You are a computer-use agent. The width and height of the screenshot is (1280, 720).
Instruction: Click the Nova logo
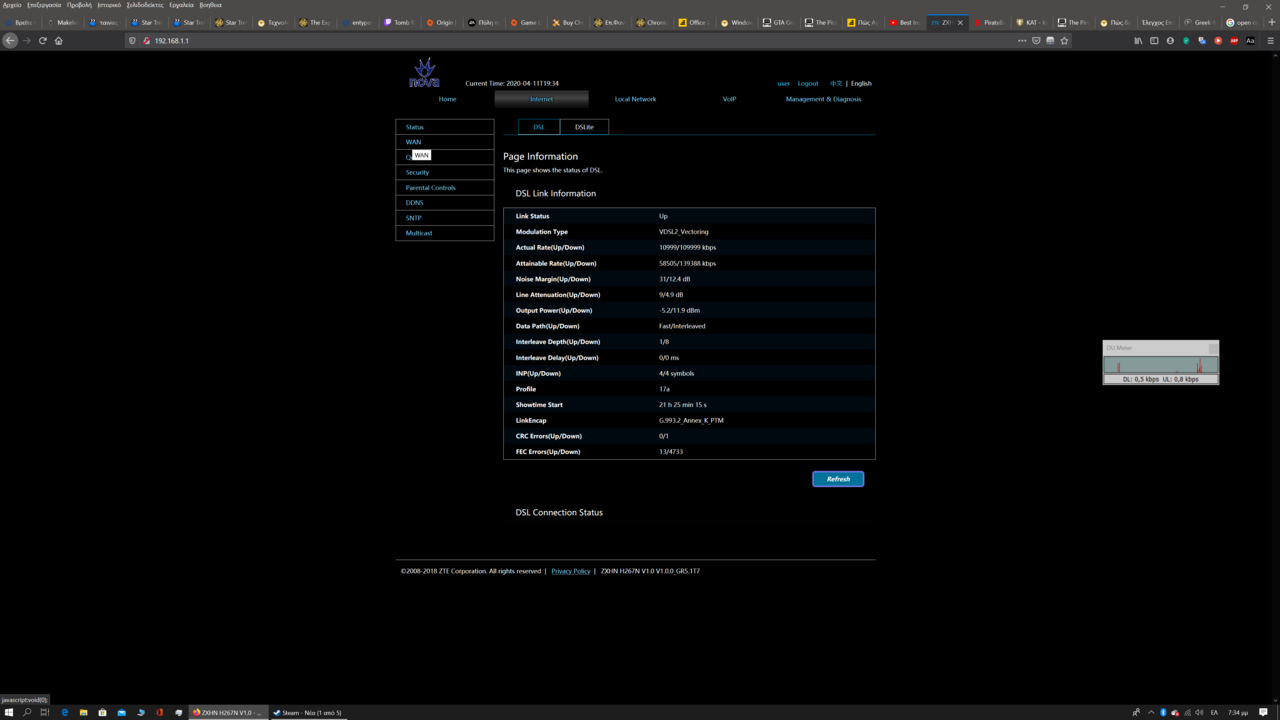click(425, 73)
